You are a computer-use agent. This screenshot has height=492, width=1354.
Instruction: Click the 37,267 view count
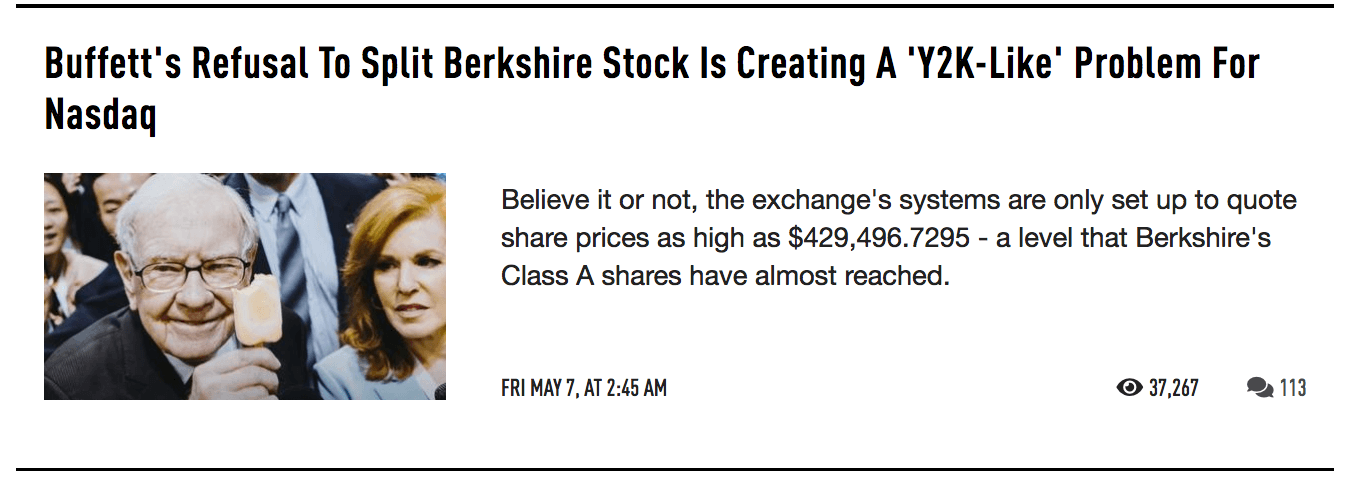pyautogui.click(x=1174, y=388)
